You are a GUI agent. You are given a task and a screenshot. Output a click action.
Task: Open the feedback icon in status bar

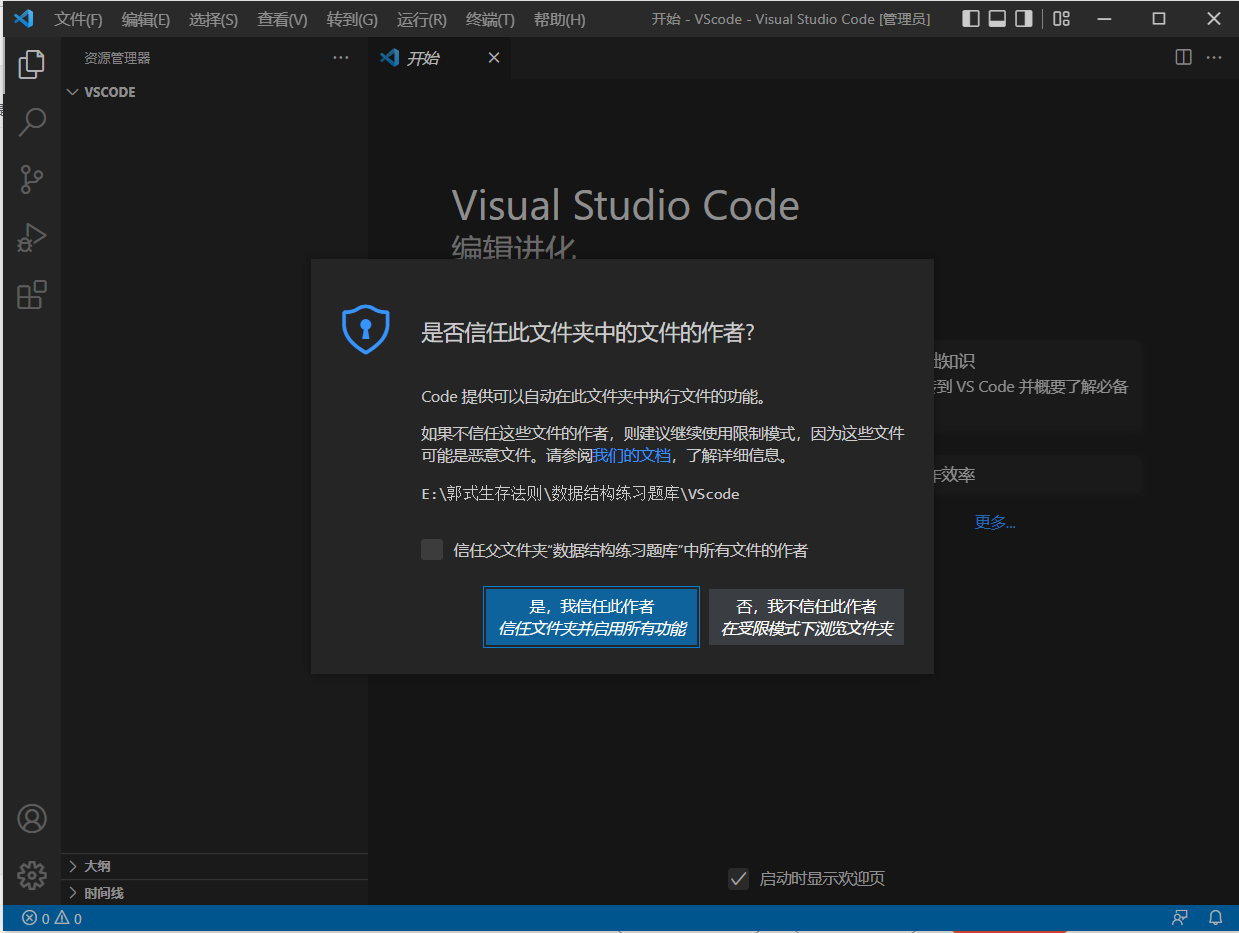[1180, 918]
